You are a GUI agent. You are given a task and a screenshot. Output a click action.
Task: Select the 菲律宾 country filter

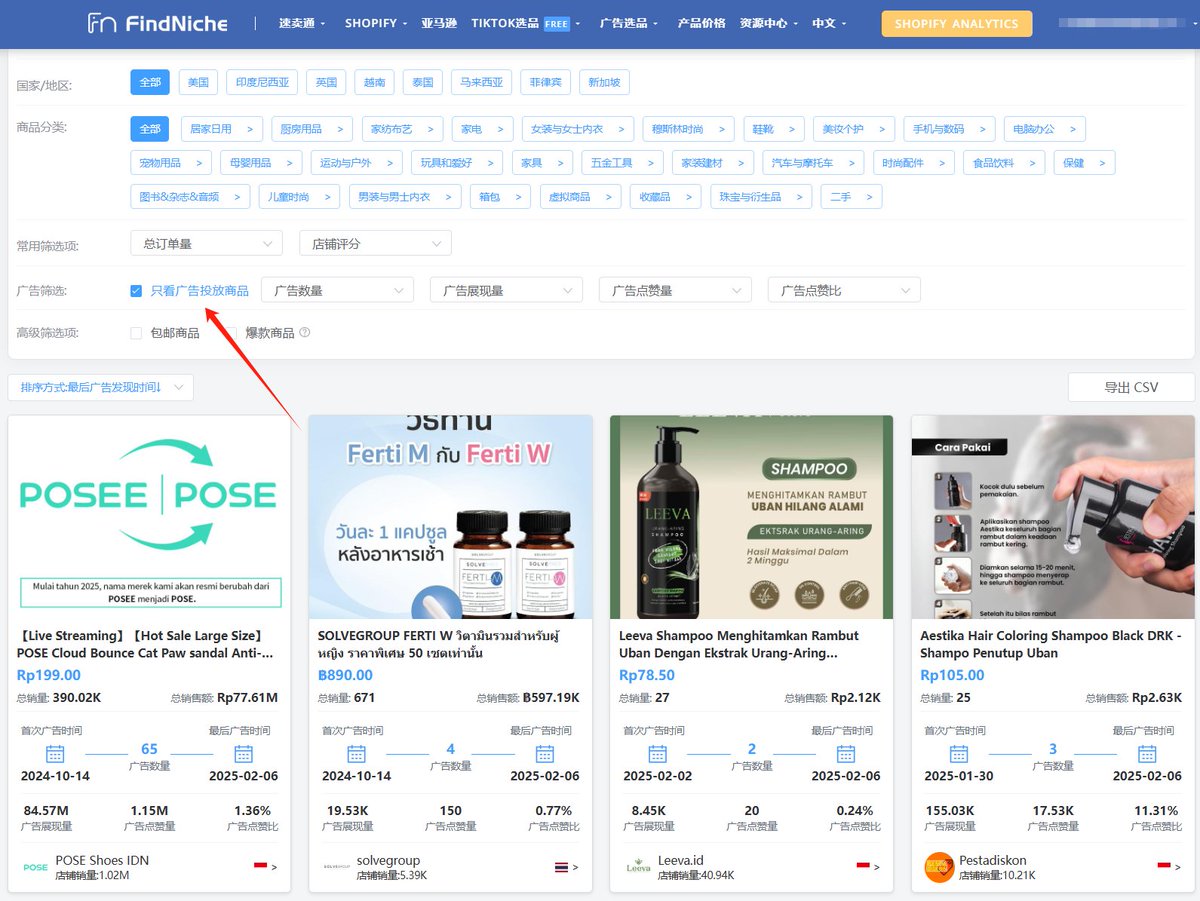click(x=546, y=82)
